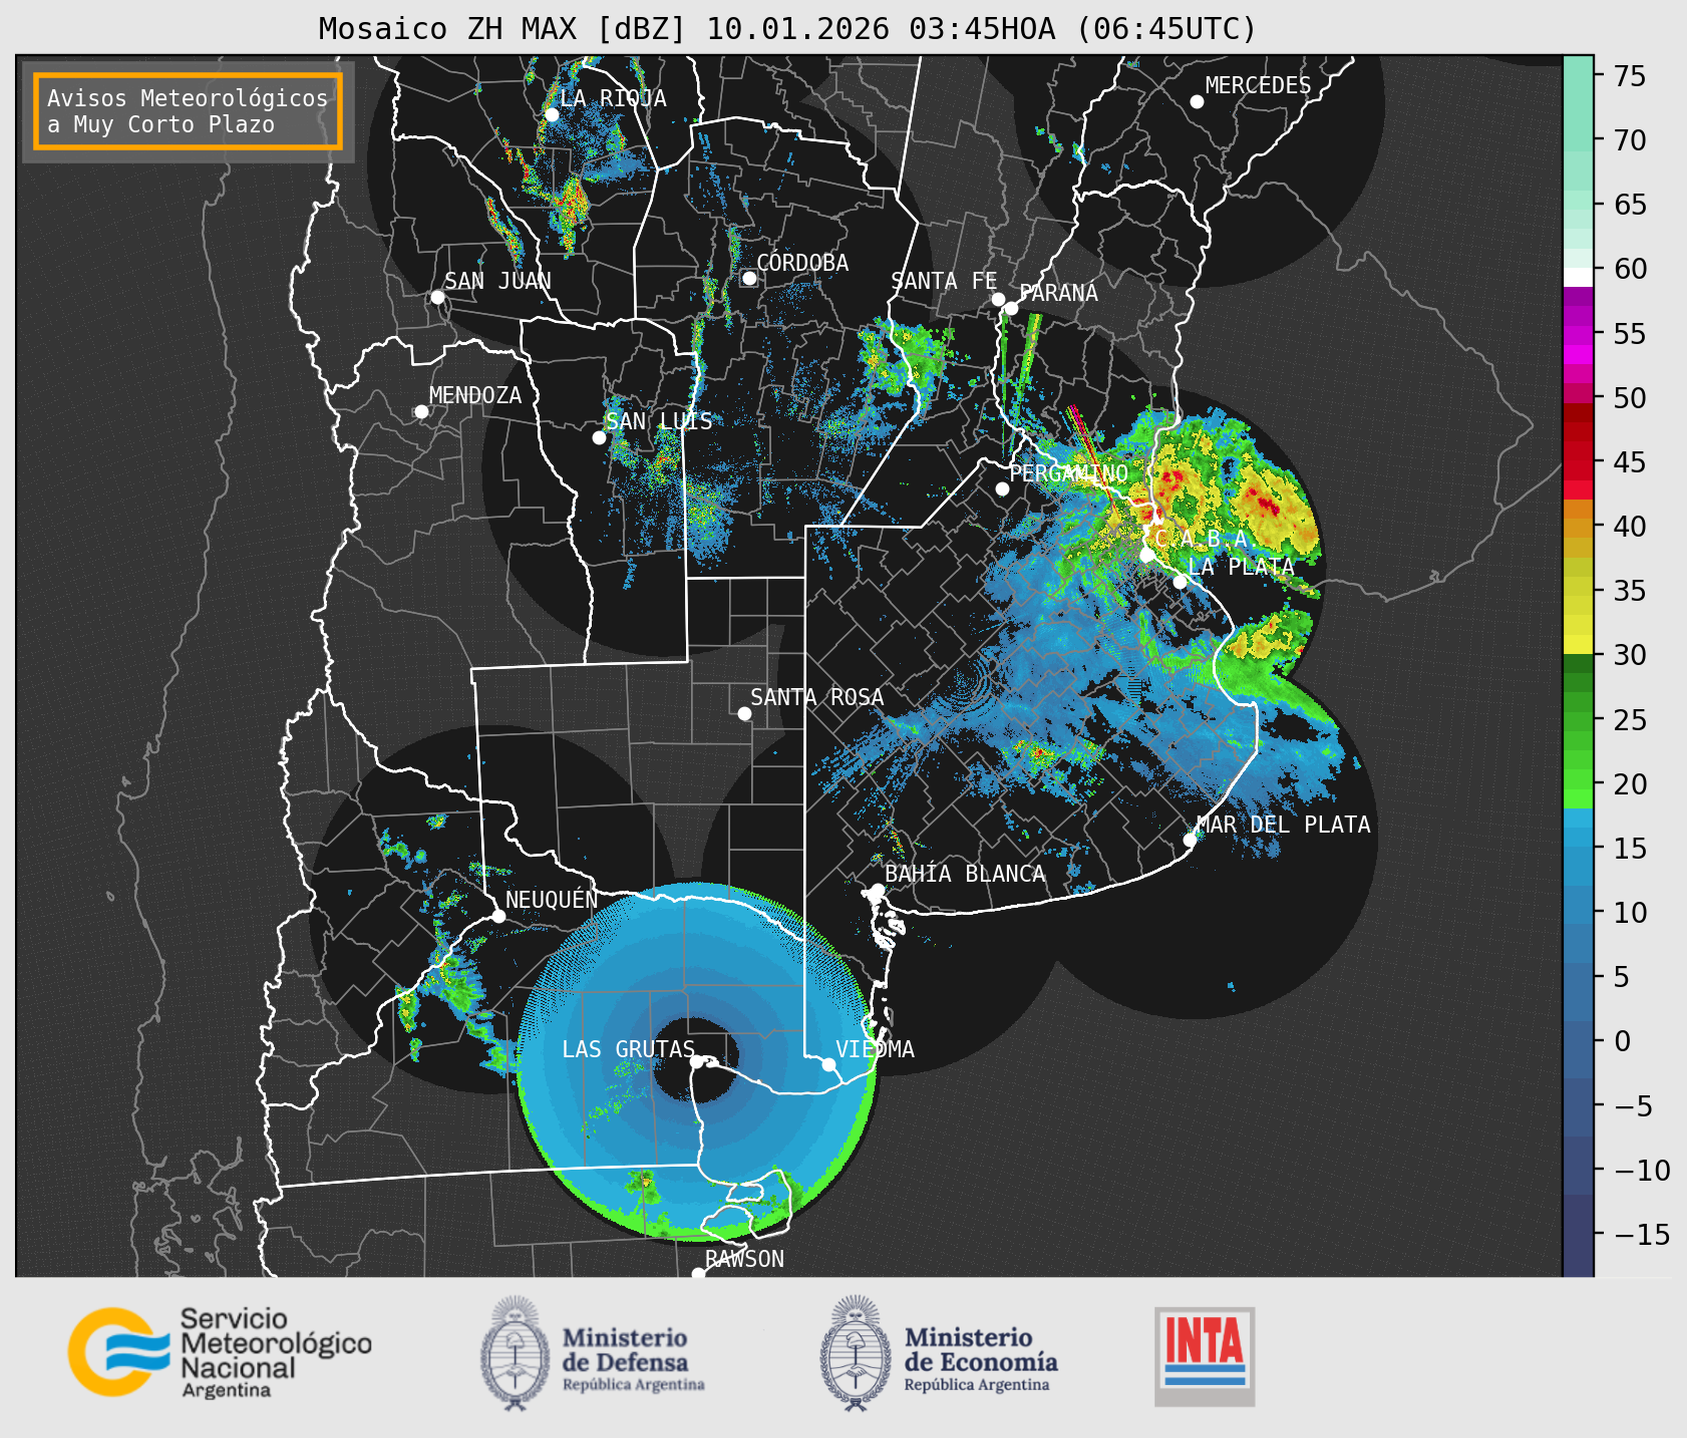Click the 75 dBZ value on color scale
The image size is (1687, 1438).
(x=1629, y=76)
